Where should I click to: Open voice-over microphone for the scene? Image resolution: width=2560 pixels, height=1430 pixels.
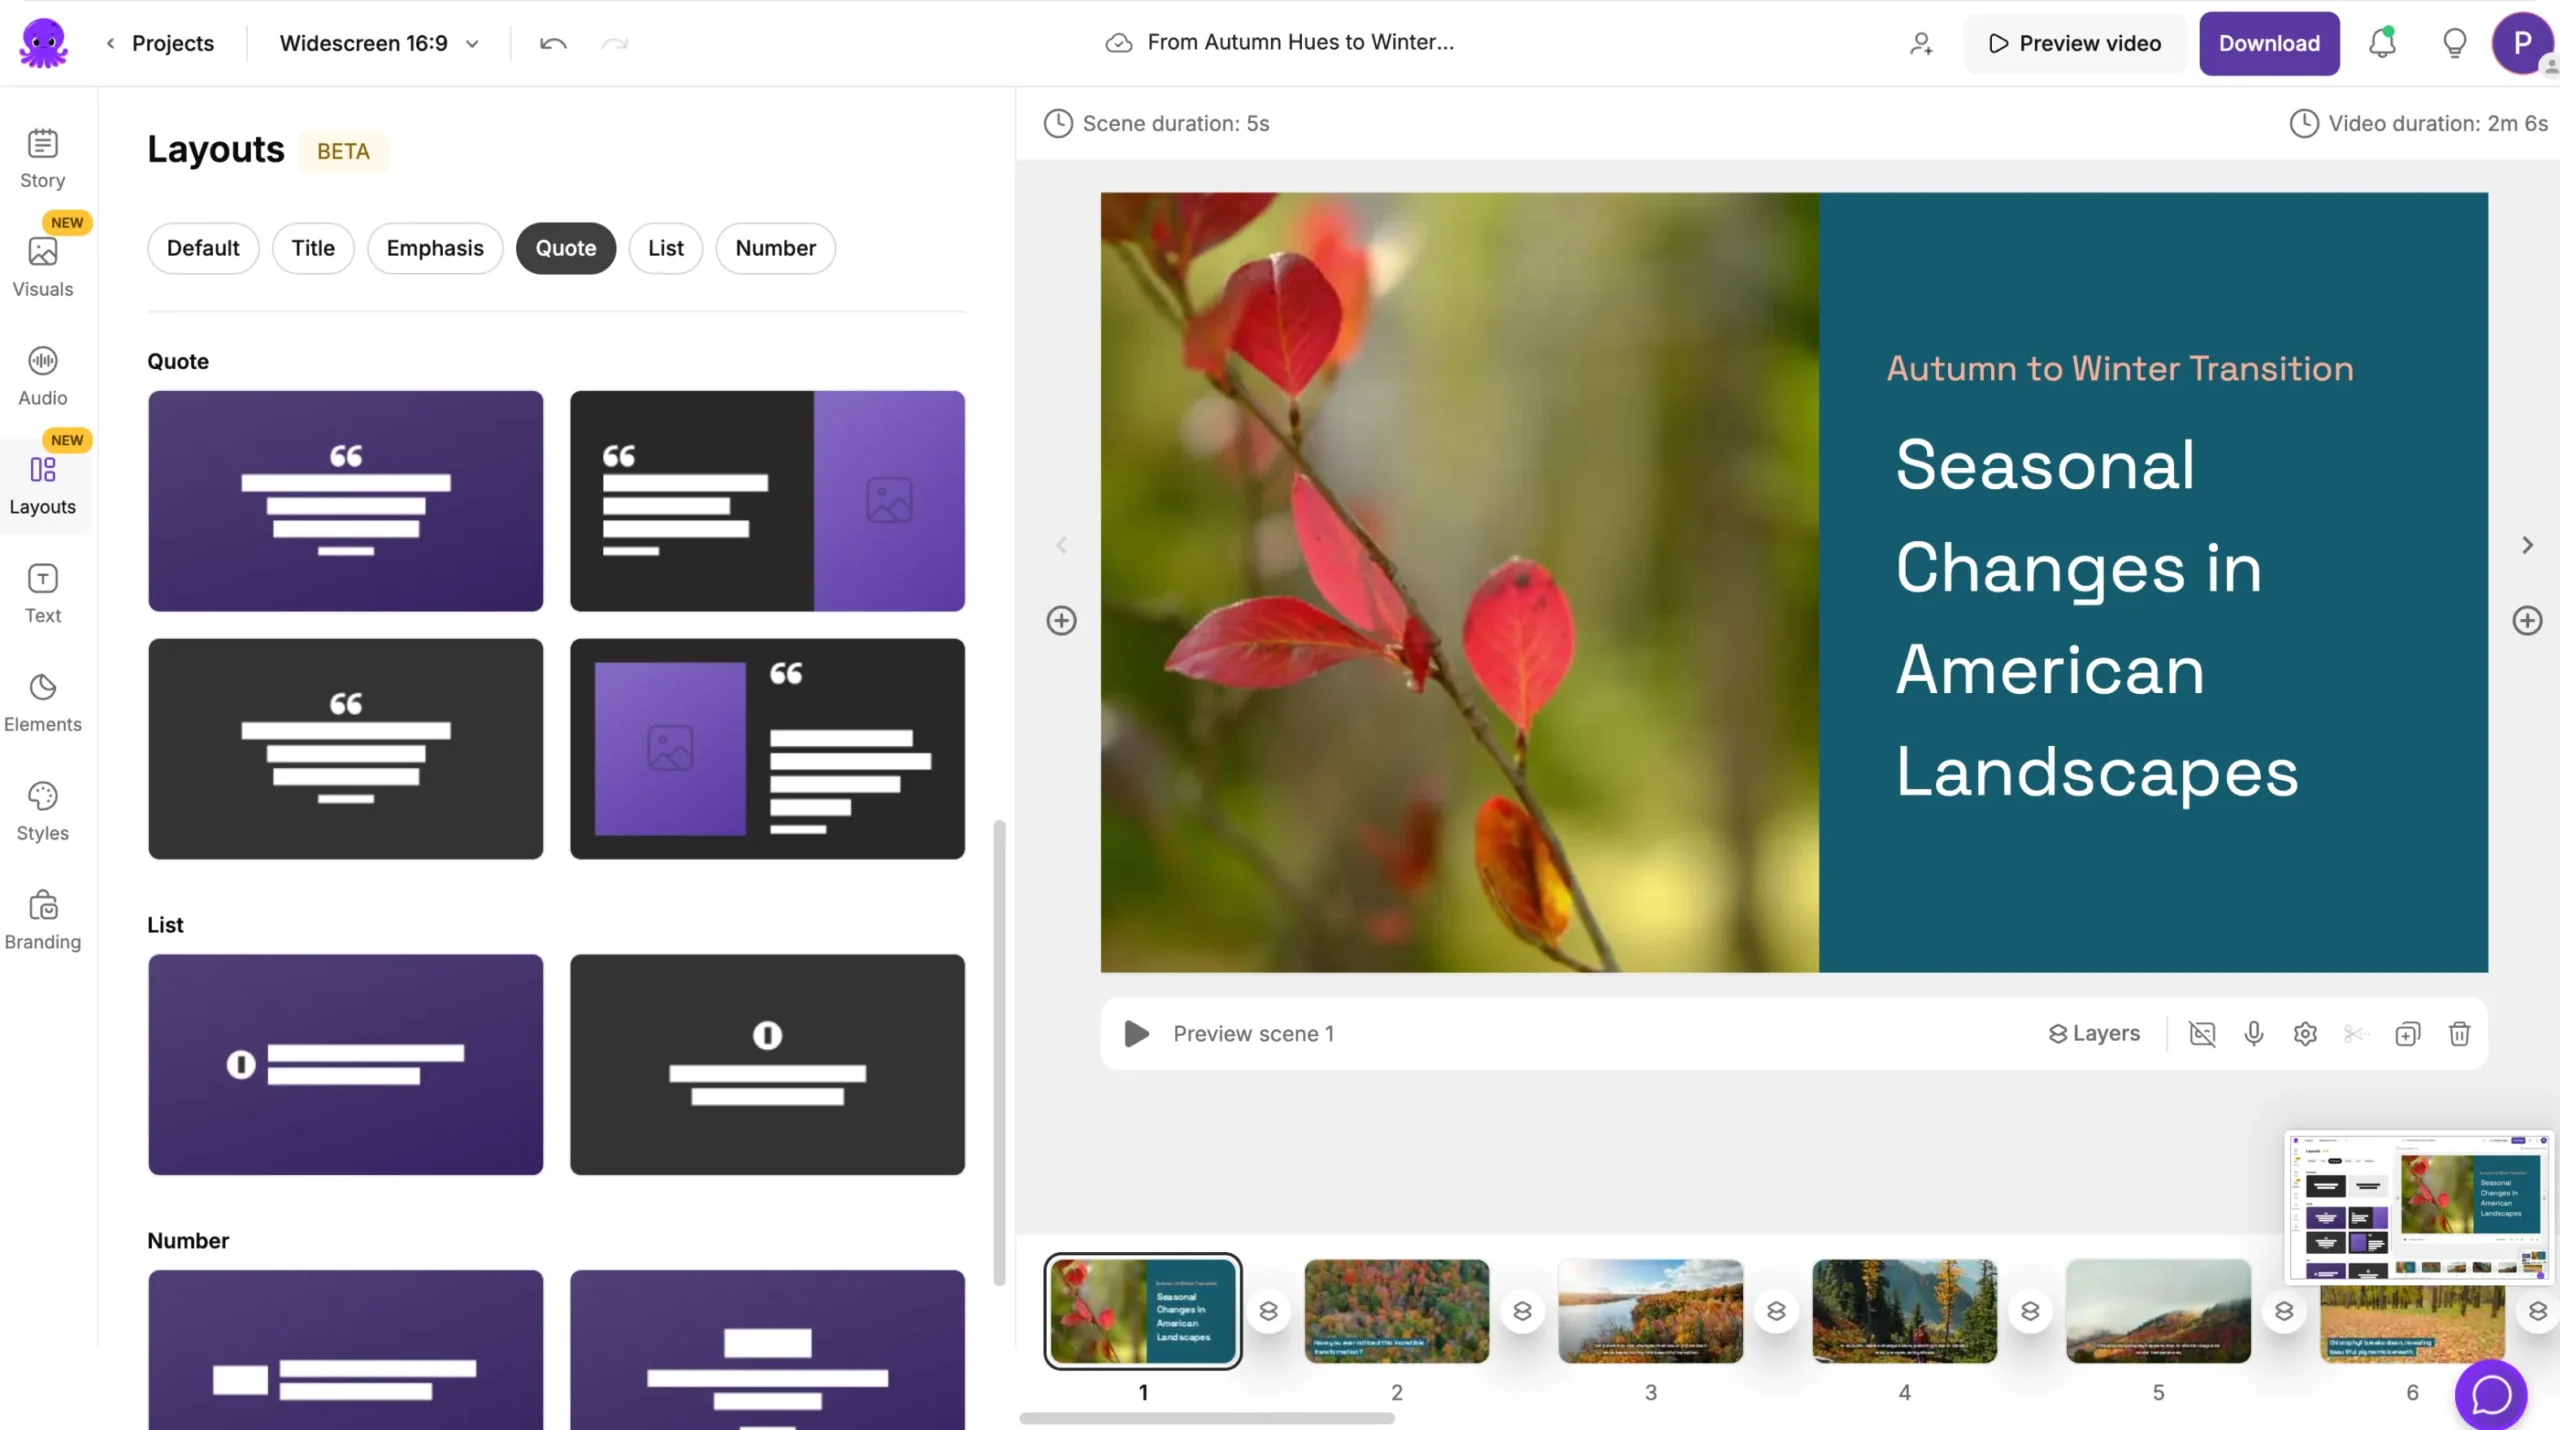point(2253,1033)
